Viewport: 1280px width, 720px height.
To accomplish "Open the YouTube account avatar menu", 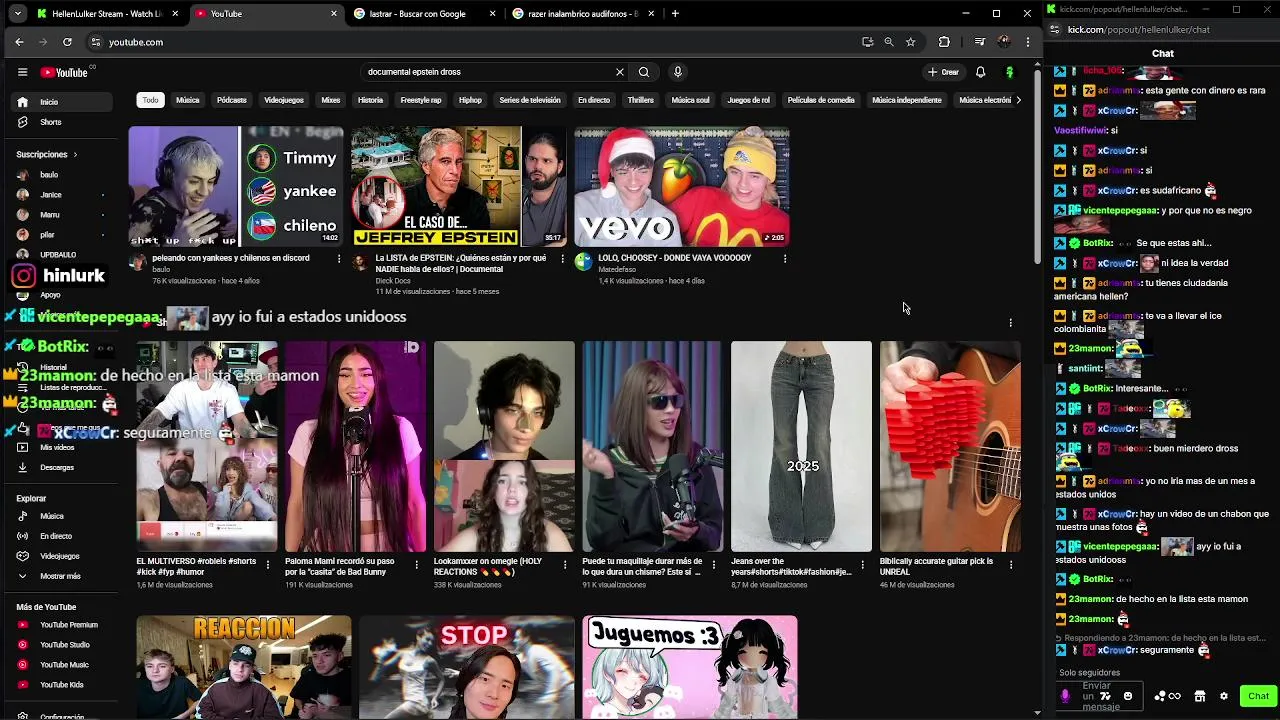I will pos(1009,72).
